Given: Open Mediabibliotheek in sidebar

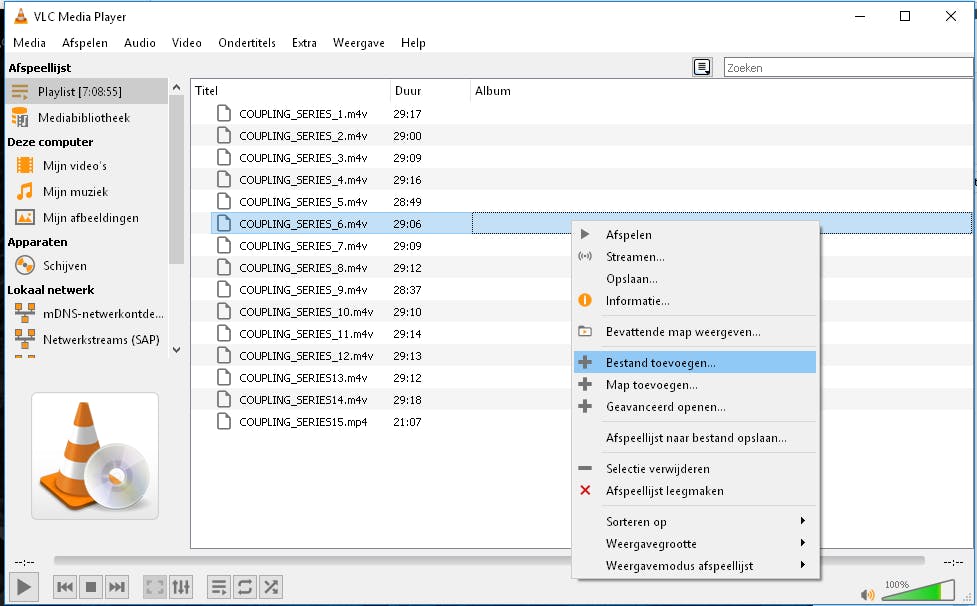Looking at the screenshot, I should point(84,118).
